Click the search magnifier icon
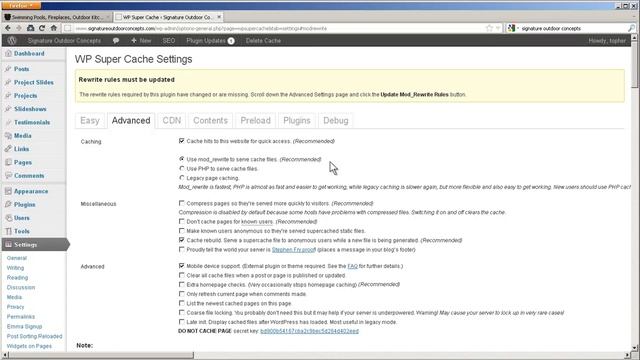The image size is (640, 360). [x=631, y=28]
